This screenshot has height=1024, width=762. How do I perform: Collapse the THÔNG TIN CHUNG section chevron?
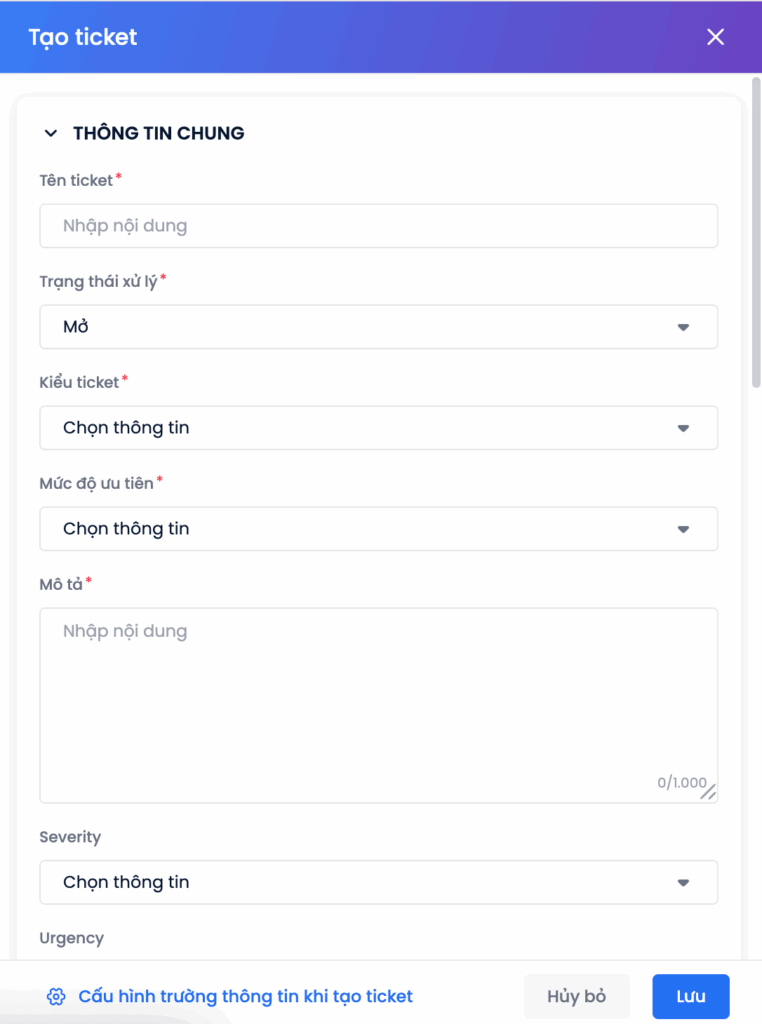(x=51, y=133)
